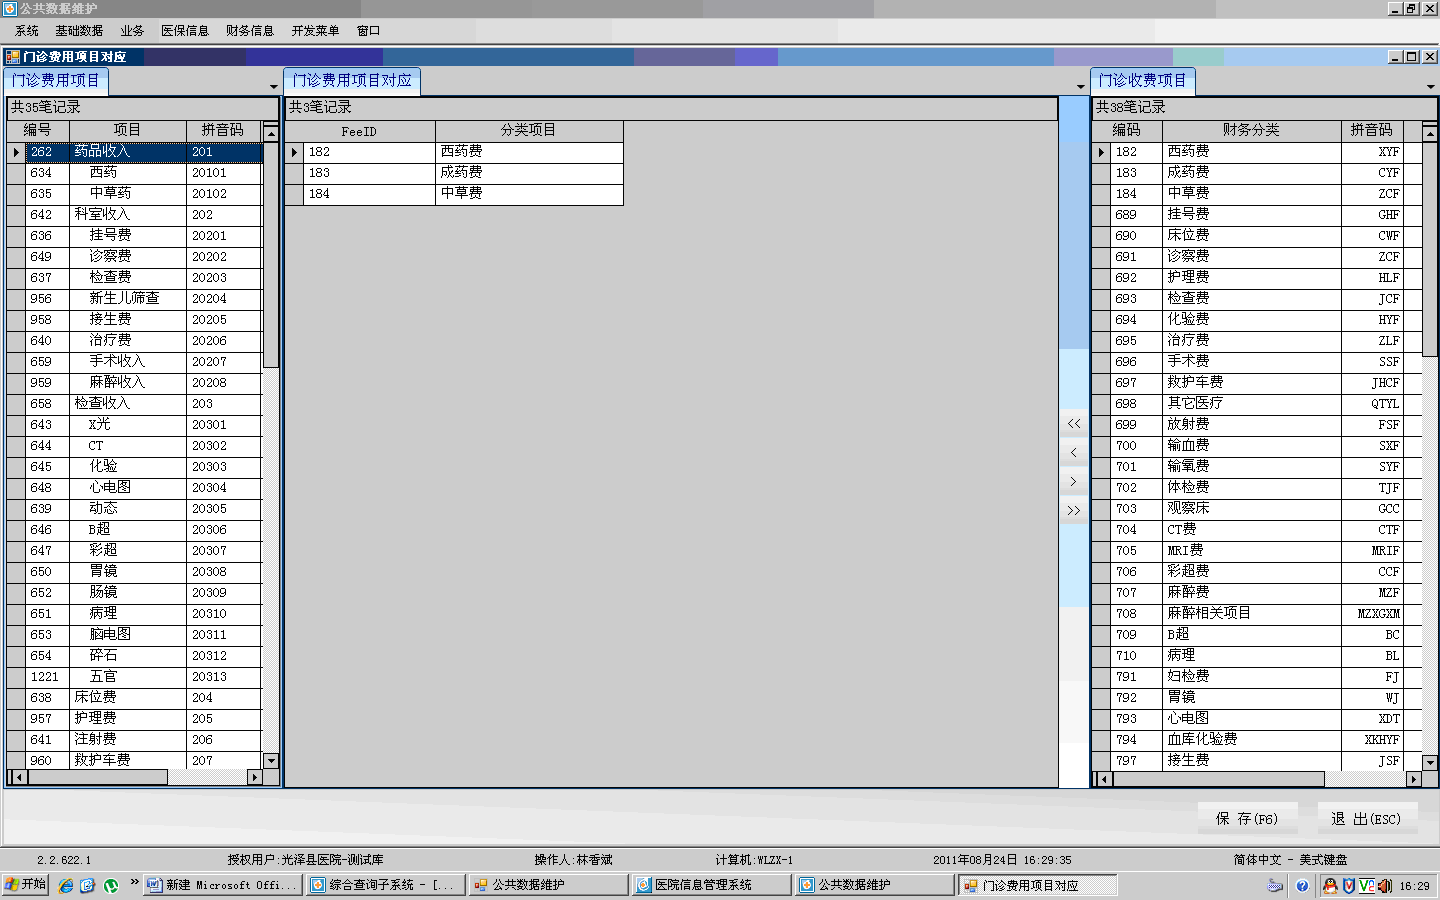Image resolution: width=1440 pixels, height=900 pixels.
Task: Select the 药品收入 row in the left list
Action: 135,152
